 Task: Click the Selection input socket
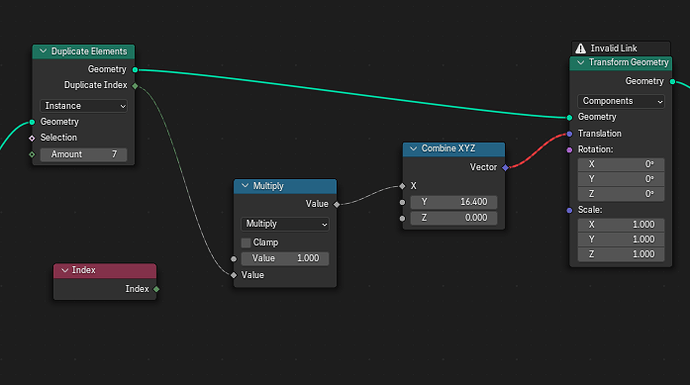coord(32,138)
